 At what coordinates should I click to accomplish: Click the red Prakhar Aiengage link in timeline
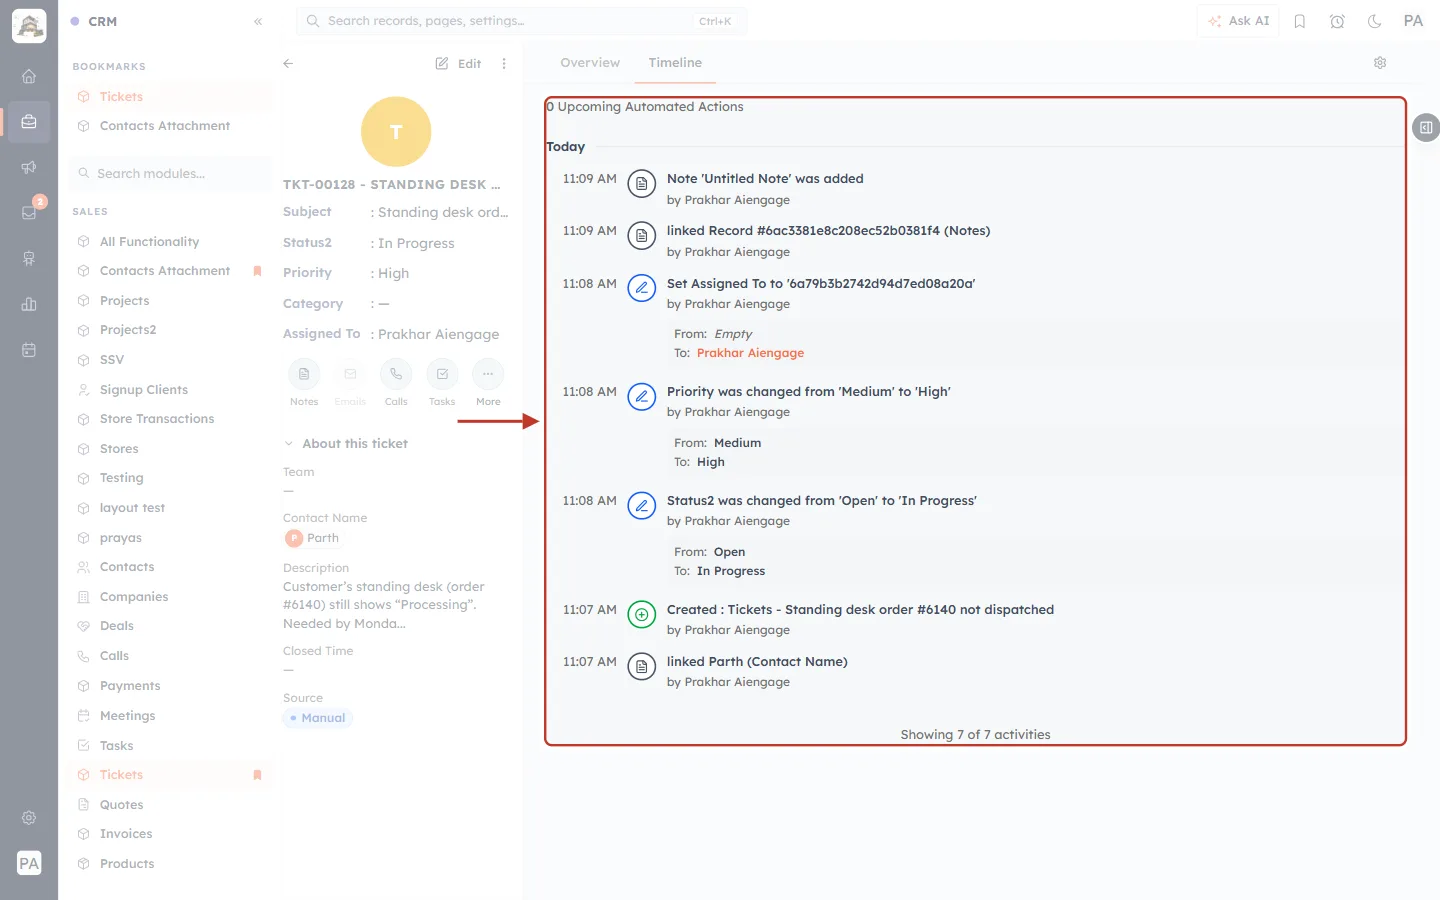750,353
